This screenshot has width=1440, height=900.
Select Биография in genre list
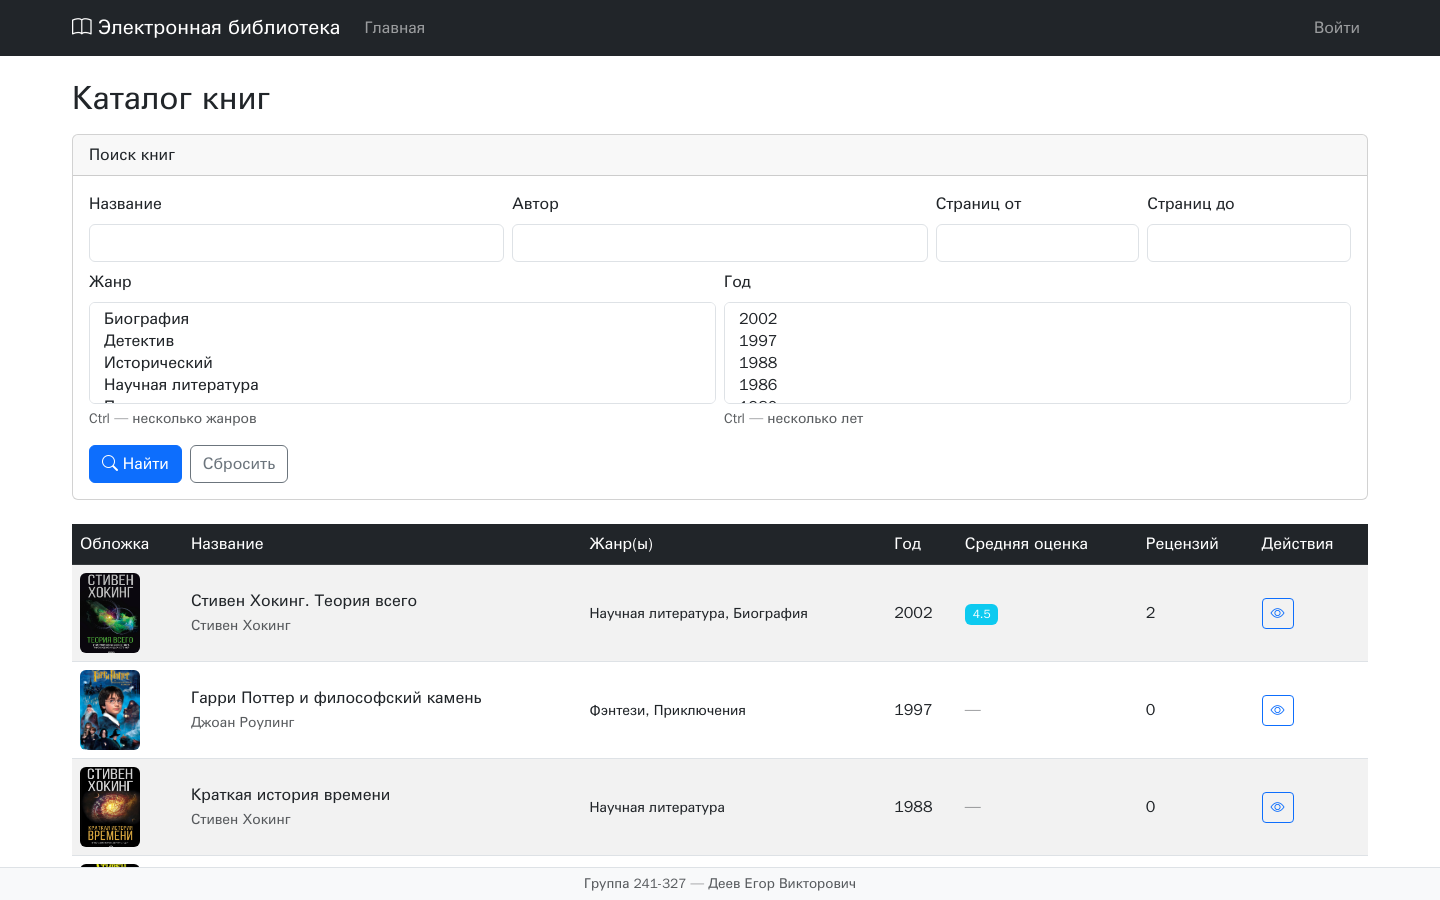click(402, 319)
